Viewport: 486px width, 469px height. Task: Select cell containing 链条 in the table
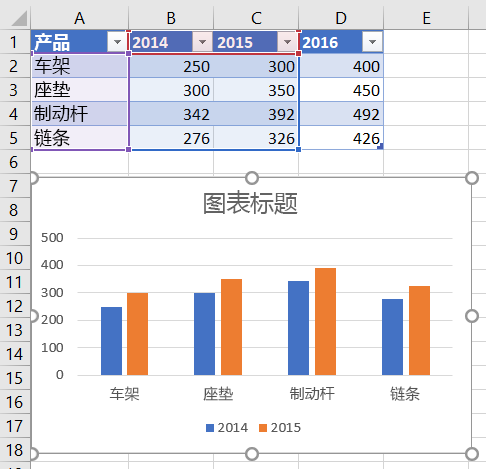(79, 138)
